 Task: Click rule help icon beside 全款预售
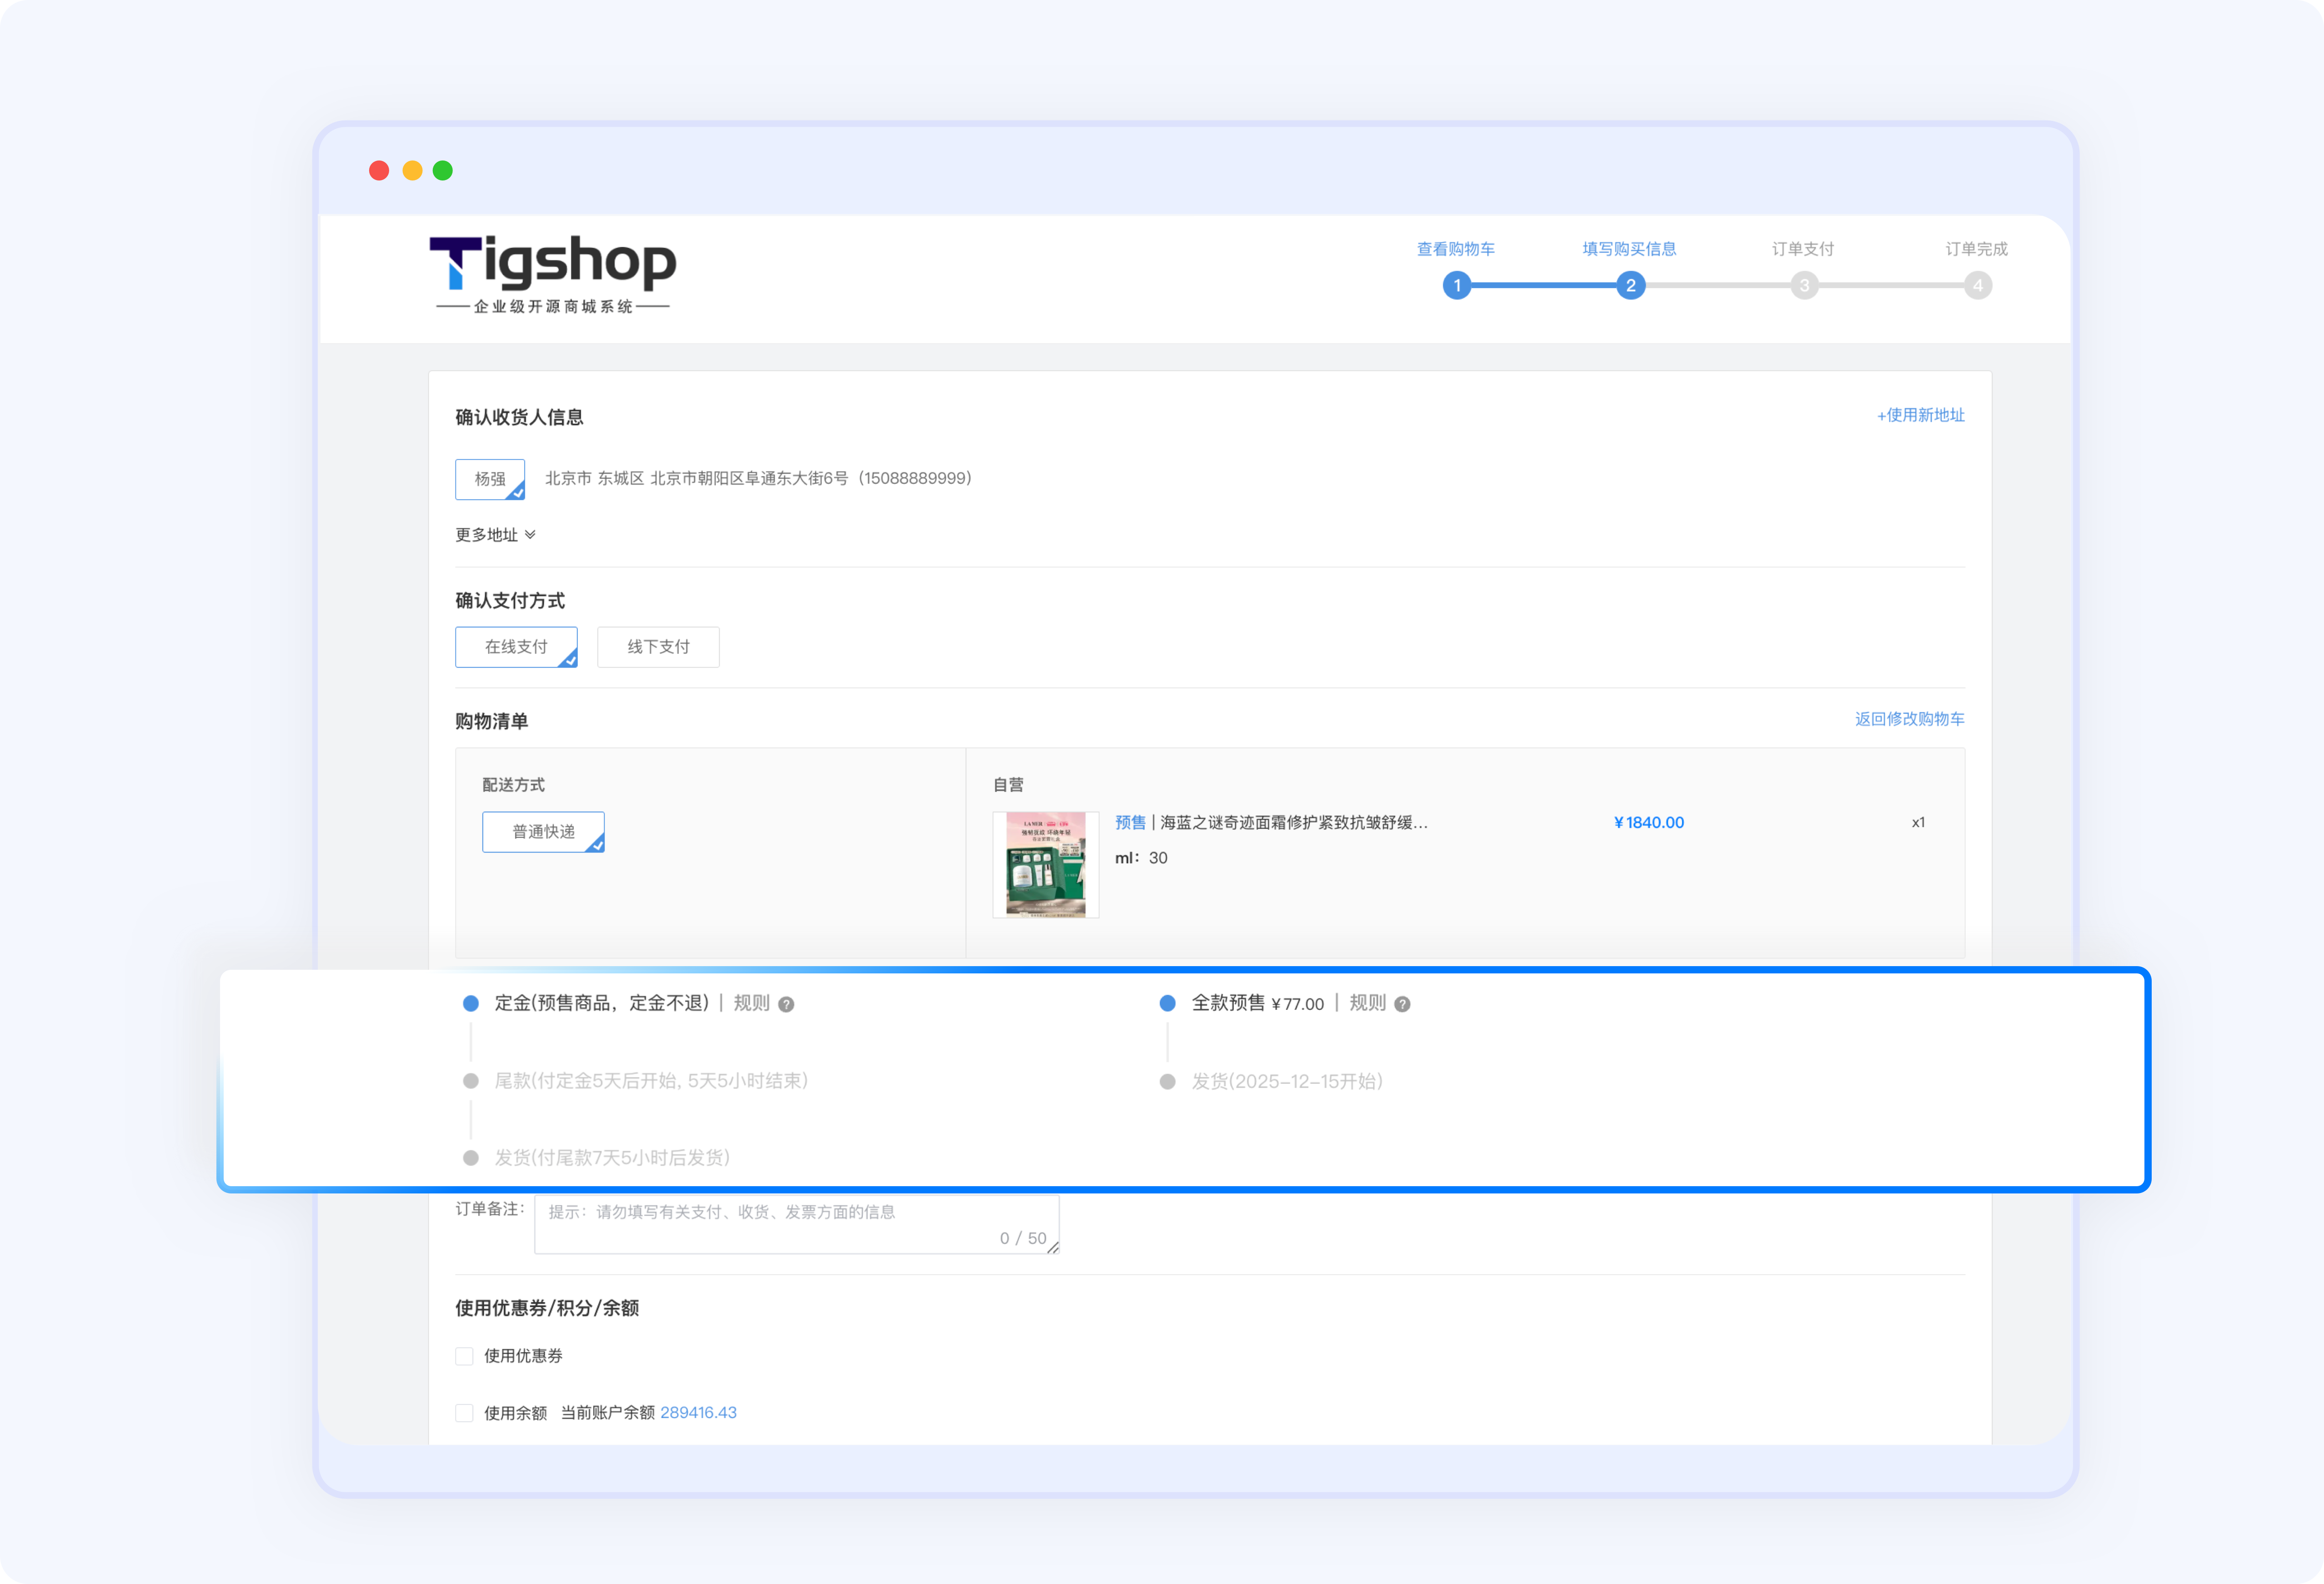point(1402,1004)
